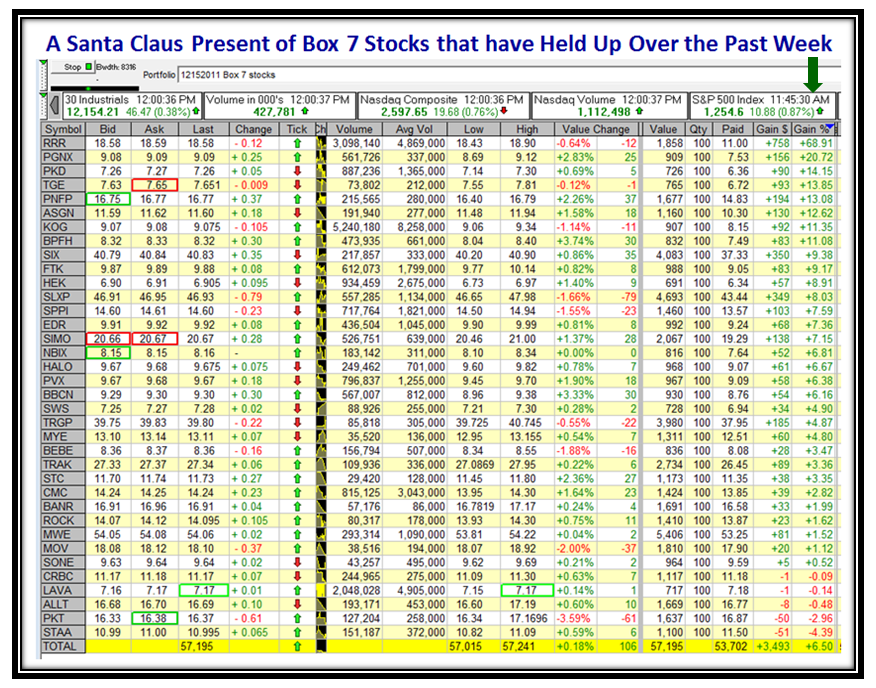Click the red down tick arrow for SPPI
This screenshot has width=876, height=688.
[297, 311]
